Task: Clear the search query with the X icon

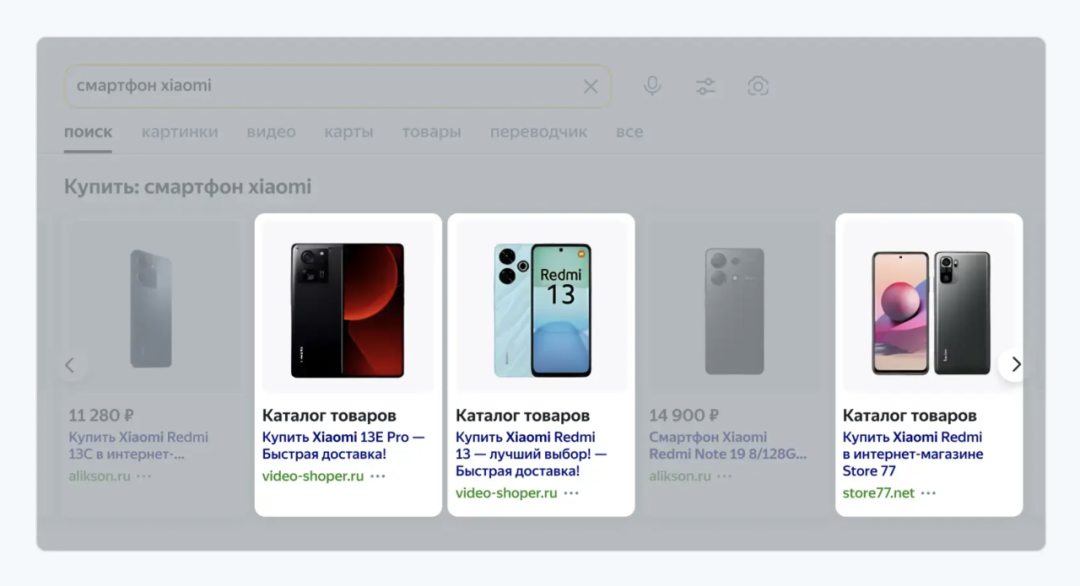Action: [590, 86]
